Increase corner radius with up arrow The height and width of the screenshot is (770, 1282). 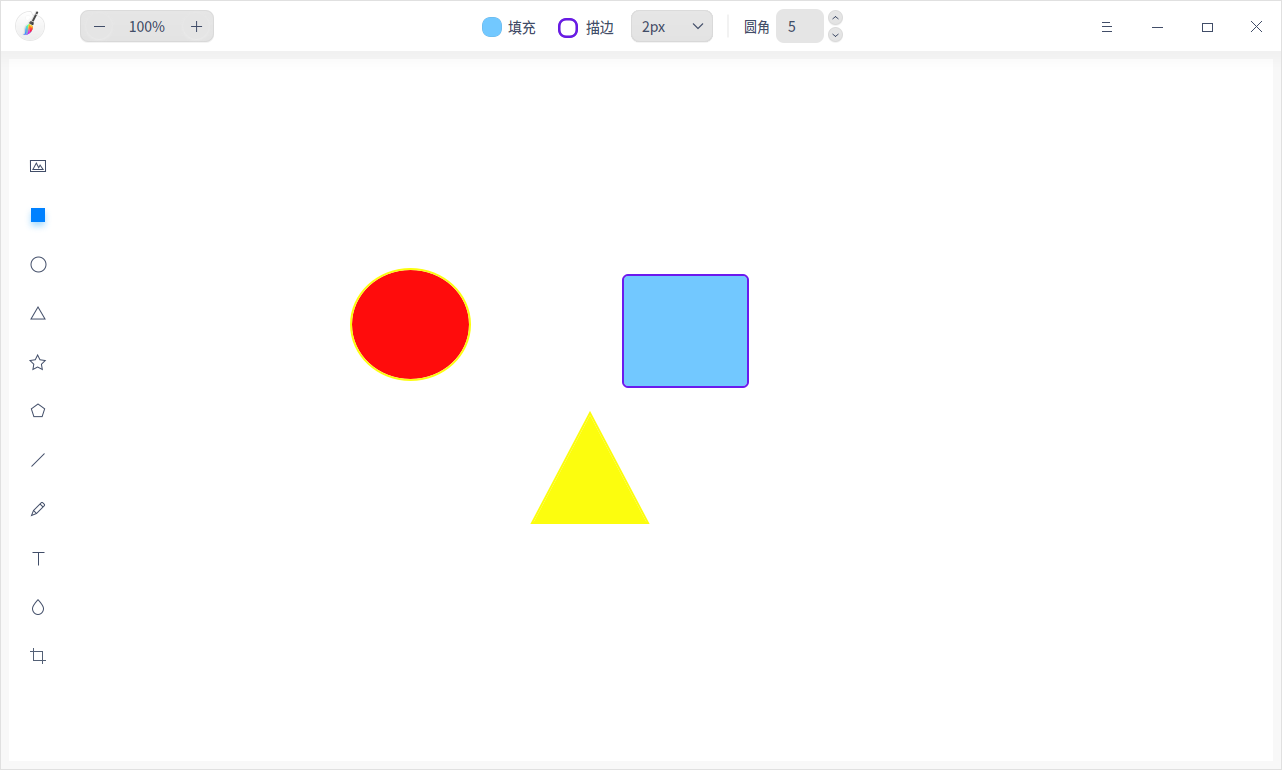(x=836, y=17)
